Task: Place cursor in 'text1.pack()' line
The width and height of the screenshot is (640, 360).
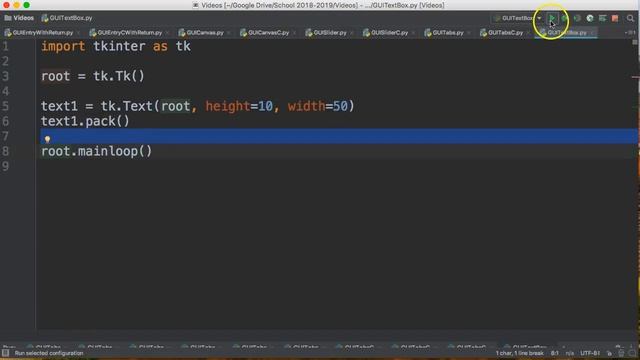Action: pyautogui.click(x=85, y=121)
